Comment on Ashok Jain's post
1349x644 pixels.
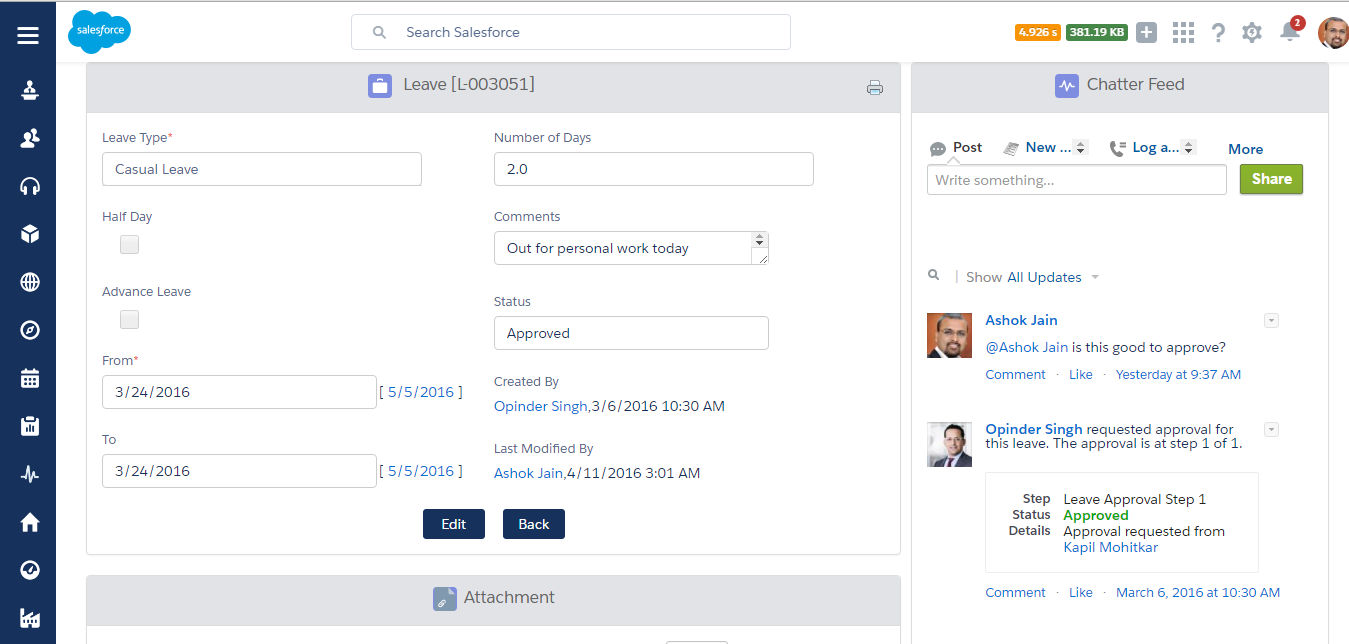click(1015, 375)
